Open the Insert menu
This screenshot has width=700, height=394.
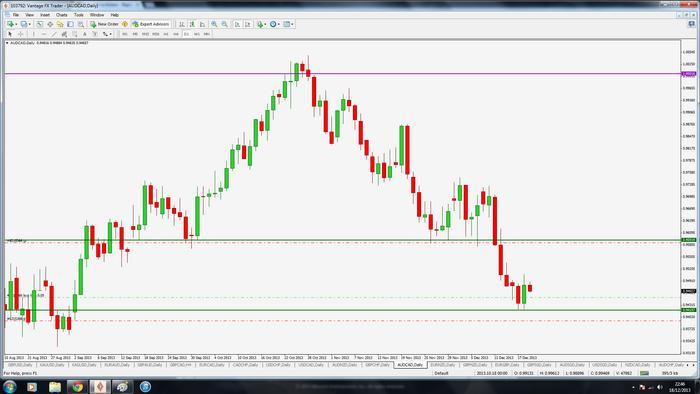coord(45,15)
